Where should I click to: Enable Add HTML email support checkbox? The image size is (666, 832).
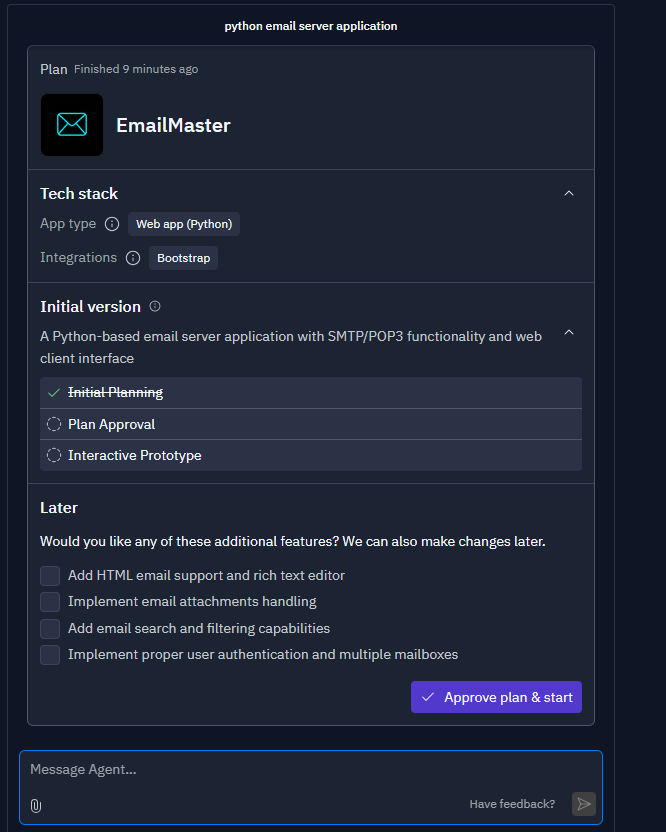coord(50,575)
